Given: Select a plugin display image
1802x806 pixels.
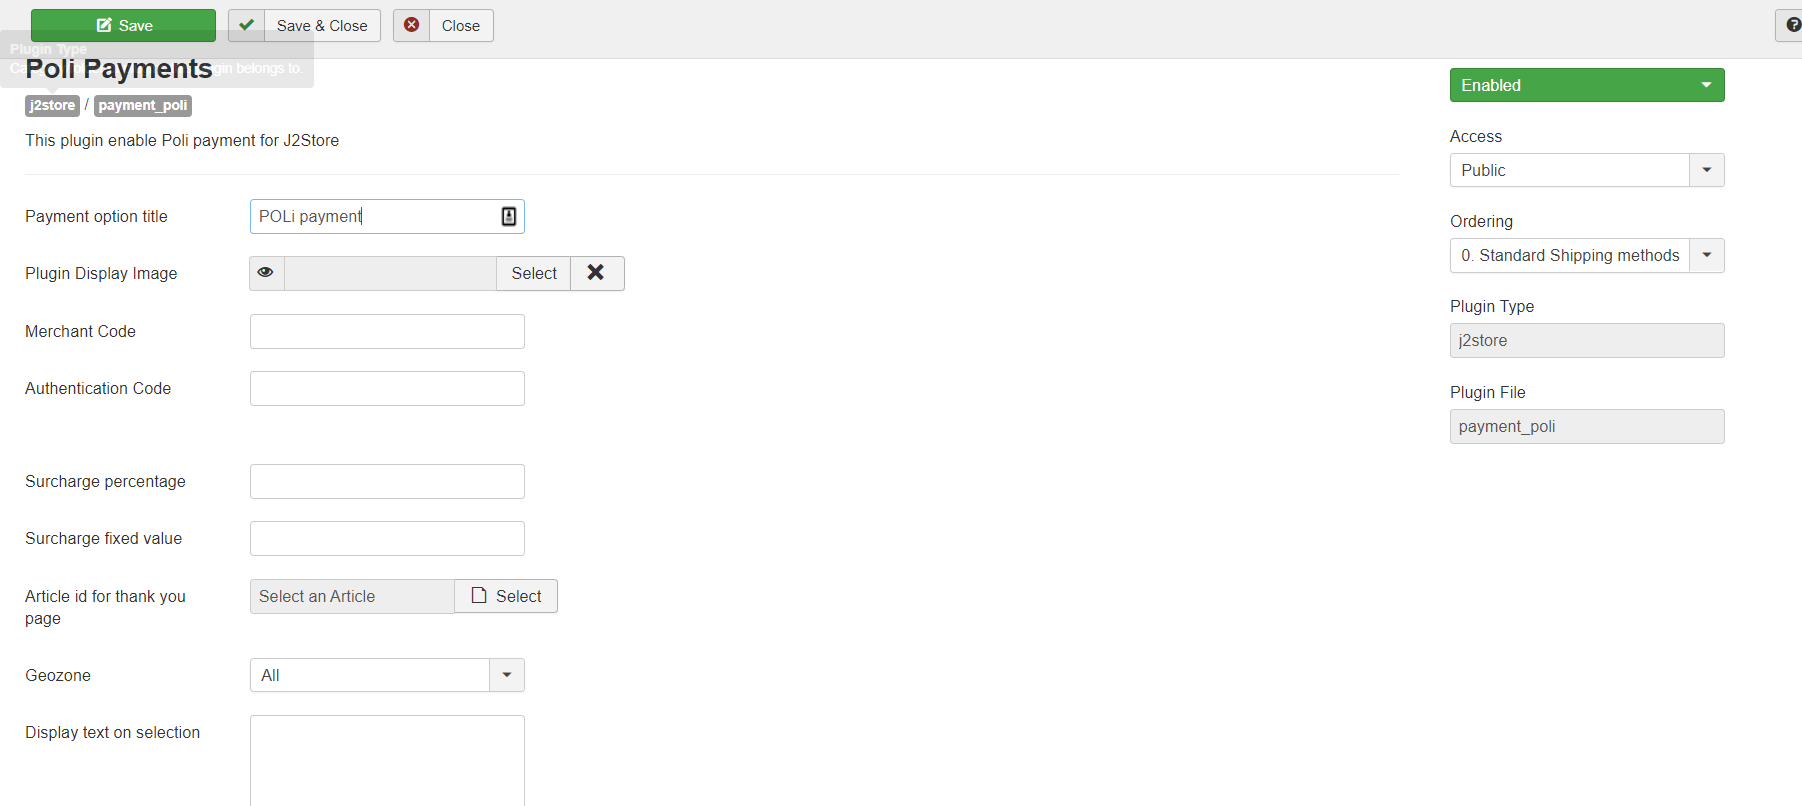Looking at the screenshot, I should coord(534,273).
